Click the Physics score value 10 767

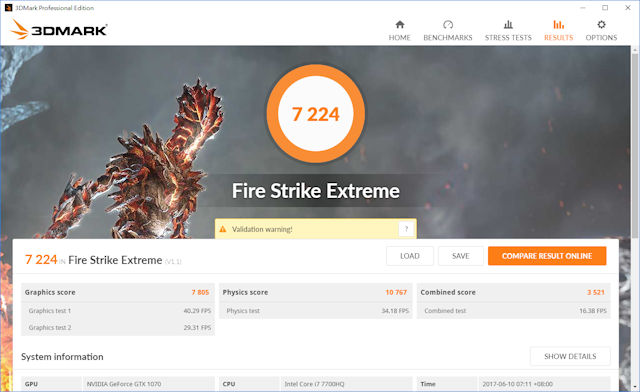[396, 292]
